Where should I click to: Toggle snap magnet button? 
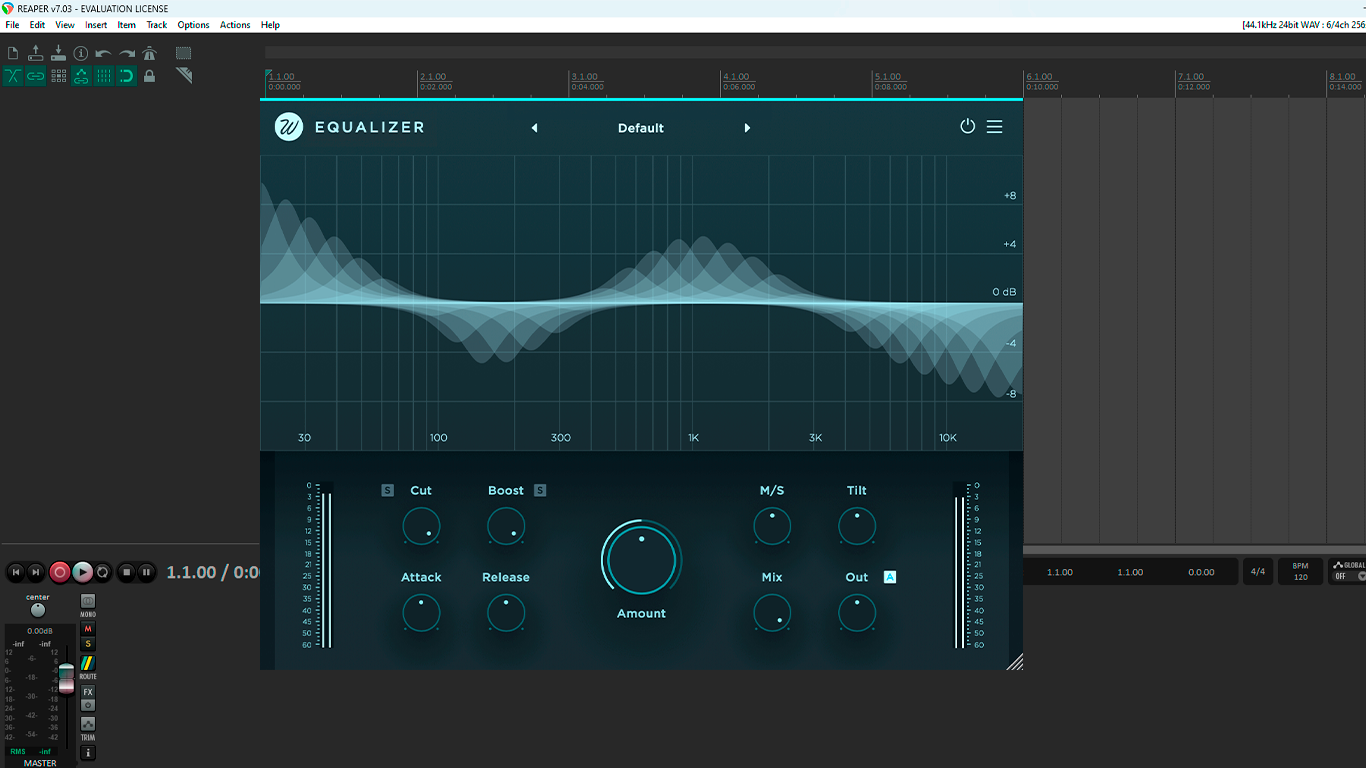point(127,75)
